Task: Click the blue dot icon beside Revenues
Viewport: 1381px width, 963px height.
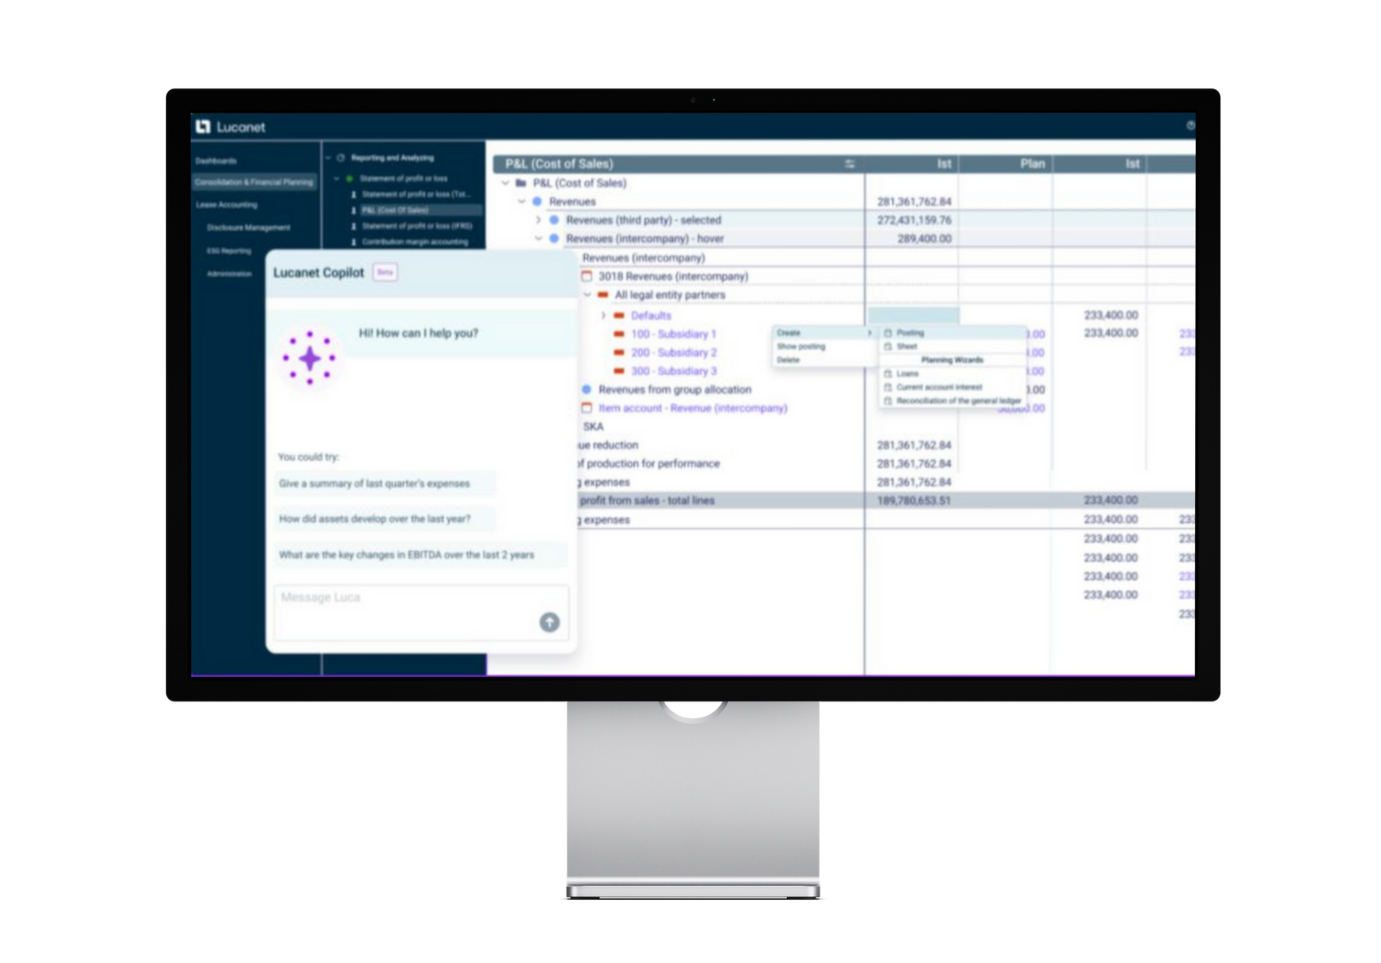Action: [x=537, y=201]
